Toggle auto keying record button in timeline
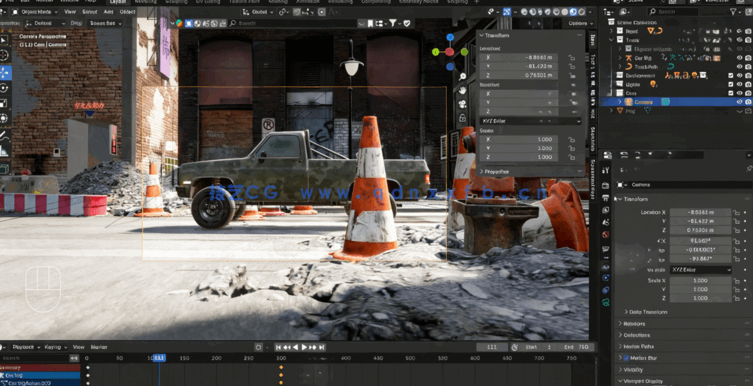This screenshot has width=753, height=386. (259, 347)
